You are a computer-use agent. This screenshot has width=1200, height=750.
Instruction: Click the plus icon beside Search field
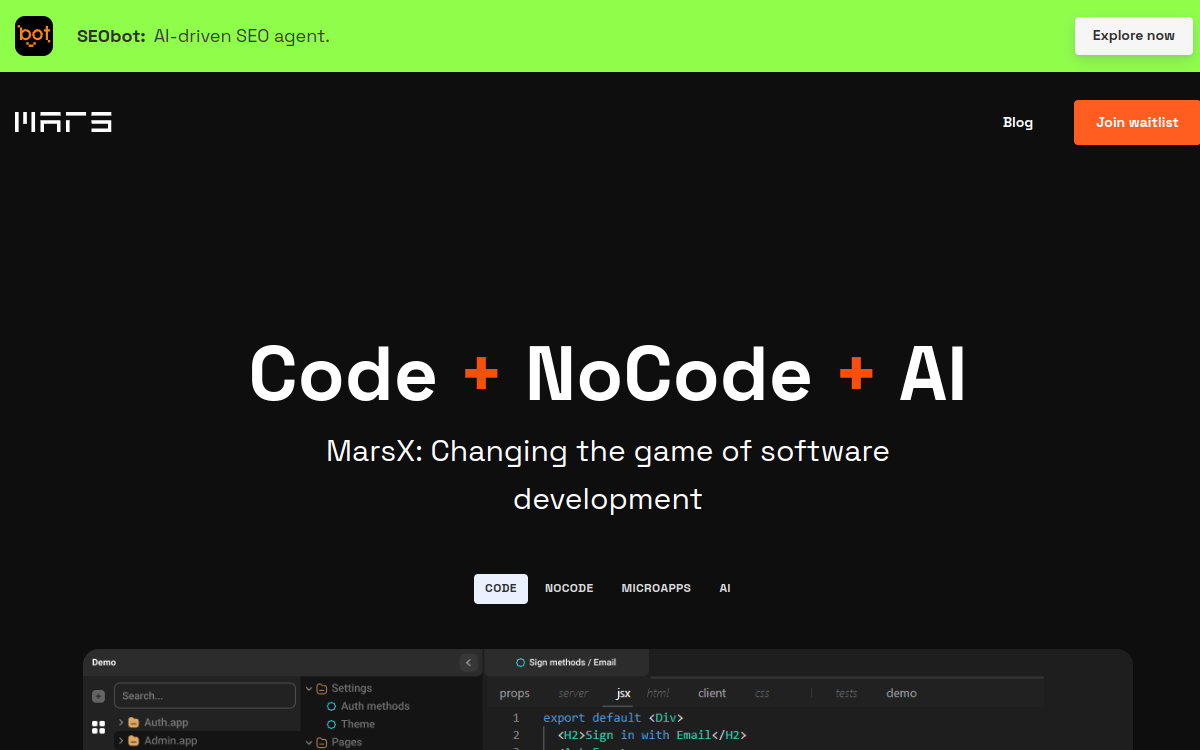coord(98,696)
